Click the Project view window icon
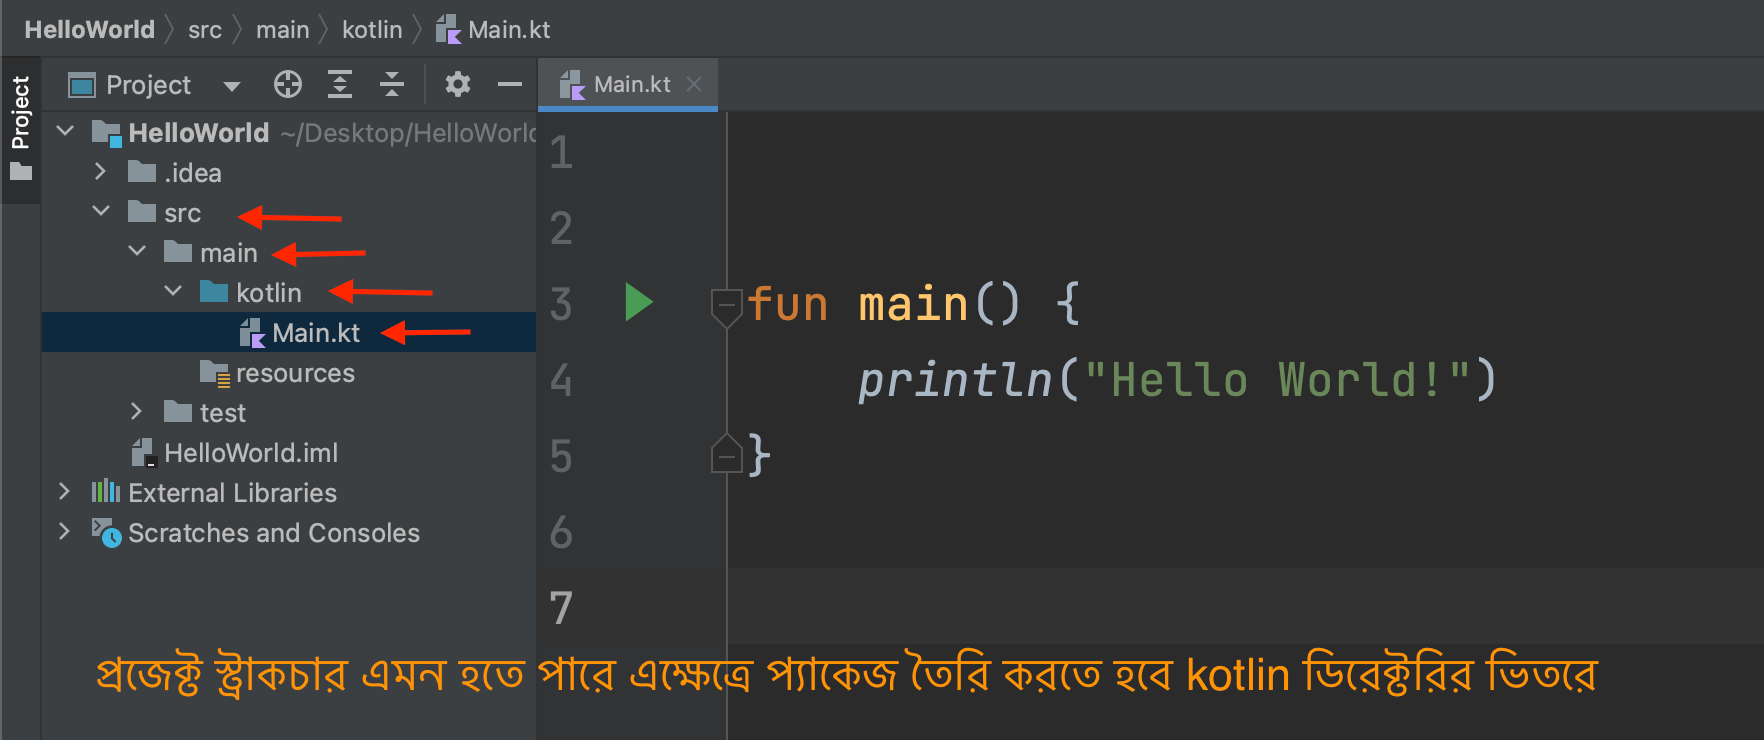Viewport: 1764px width, 740px height. pos(81,85)
